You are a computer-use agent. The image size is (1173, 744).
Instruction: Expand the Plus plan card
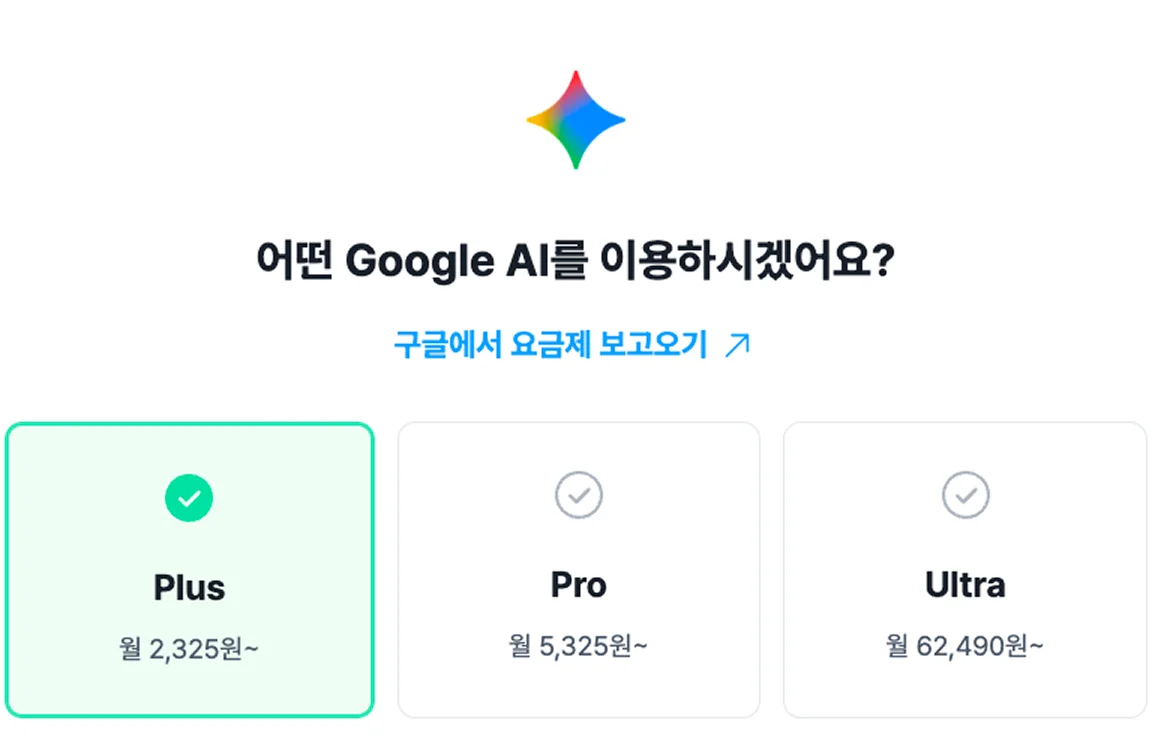189,570
